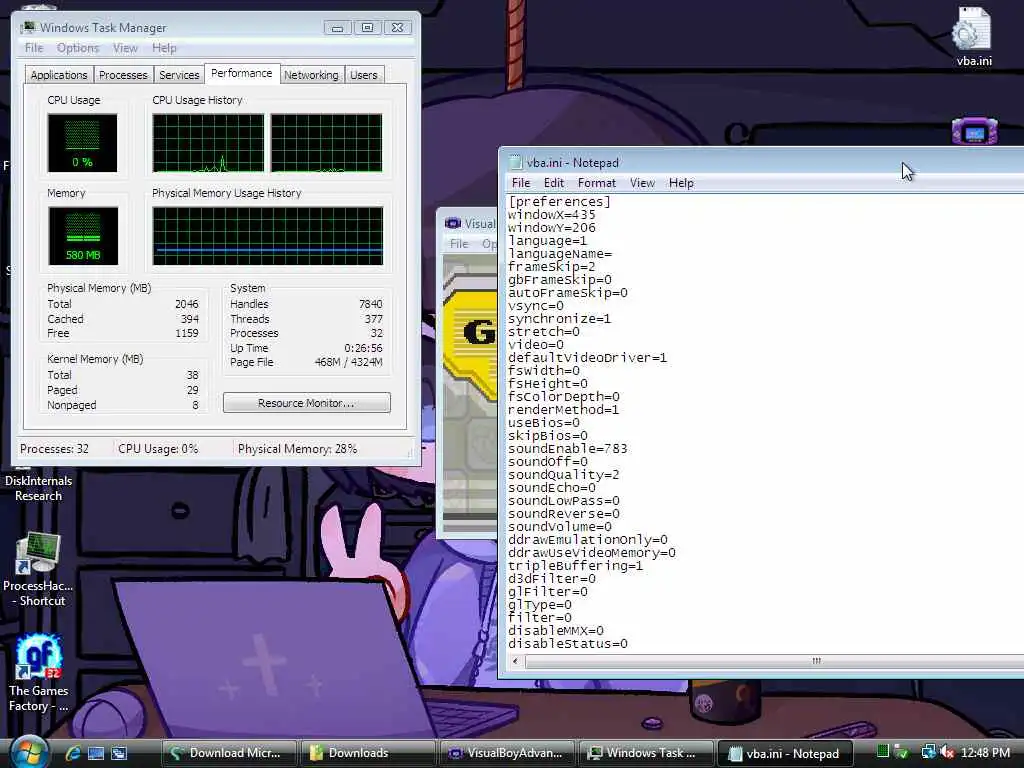This screenshot has height=768, width=1024.
Task: Click the Memory 580 MB gauge
Action: pos(83,236)
